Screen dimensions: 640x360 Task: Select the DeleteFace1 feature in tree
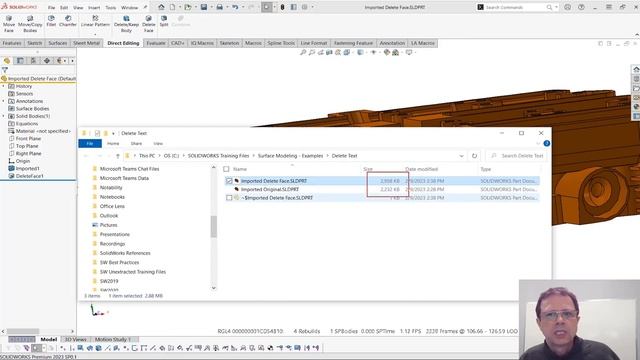coord(29,176)
